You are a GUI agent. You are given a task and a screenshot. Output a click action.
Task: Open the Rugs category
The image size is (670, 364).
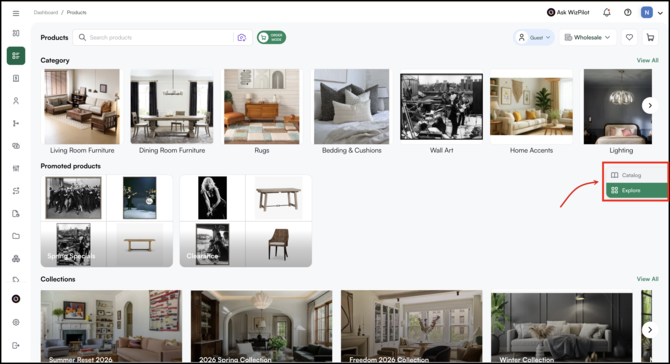(262, 112)
